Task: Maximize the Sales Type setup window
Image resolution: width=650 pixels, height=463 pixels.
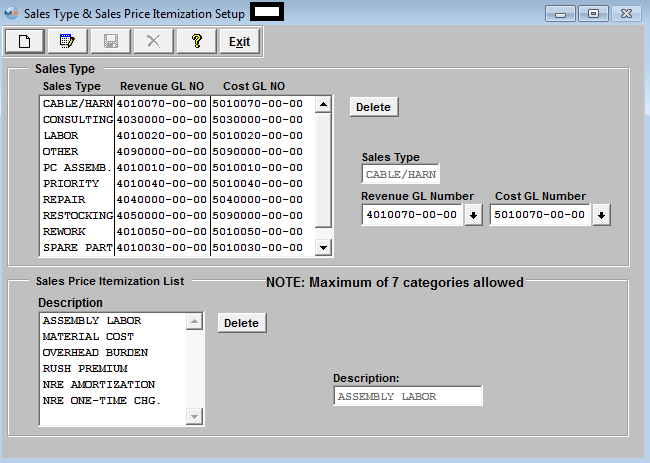Action: coord(593,14)
